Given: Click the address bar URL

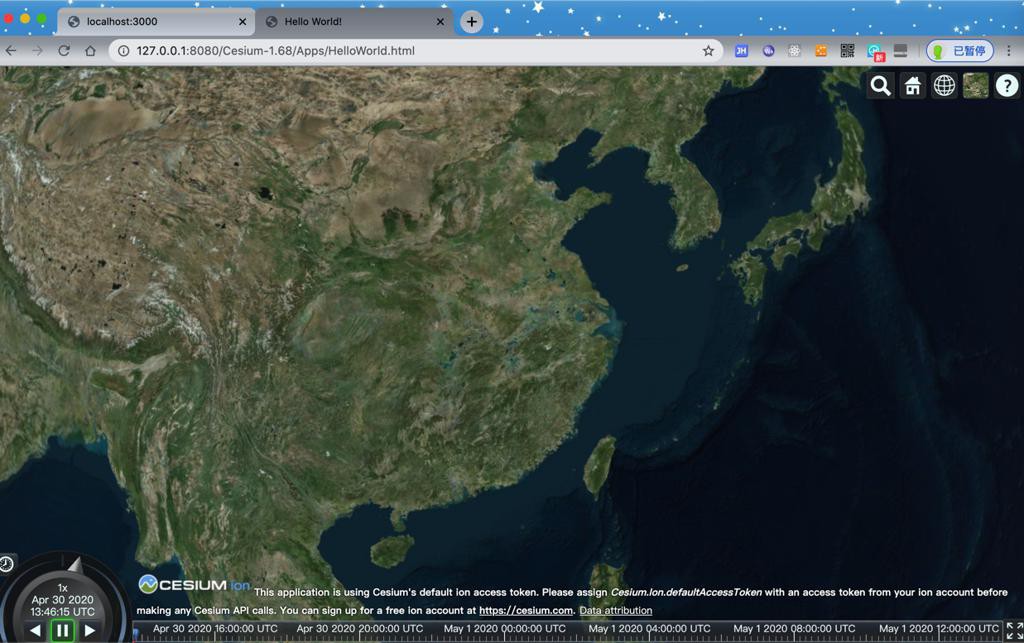Looking at the screenshot, I should 276,50.
